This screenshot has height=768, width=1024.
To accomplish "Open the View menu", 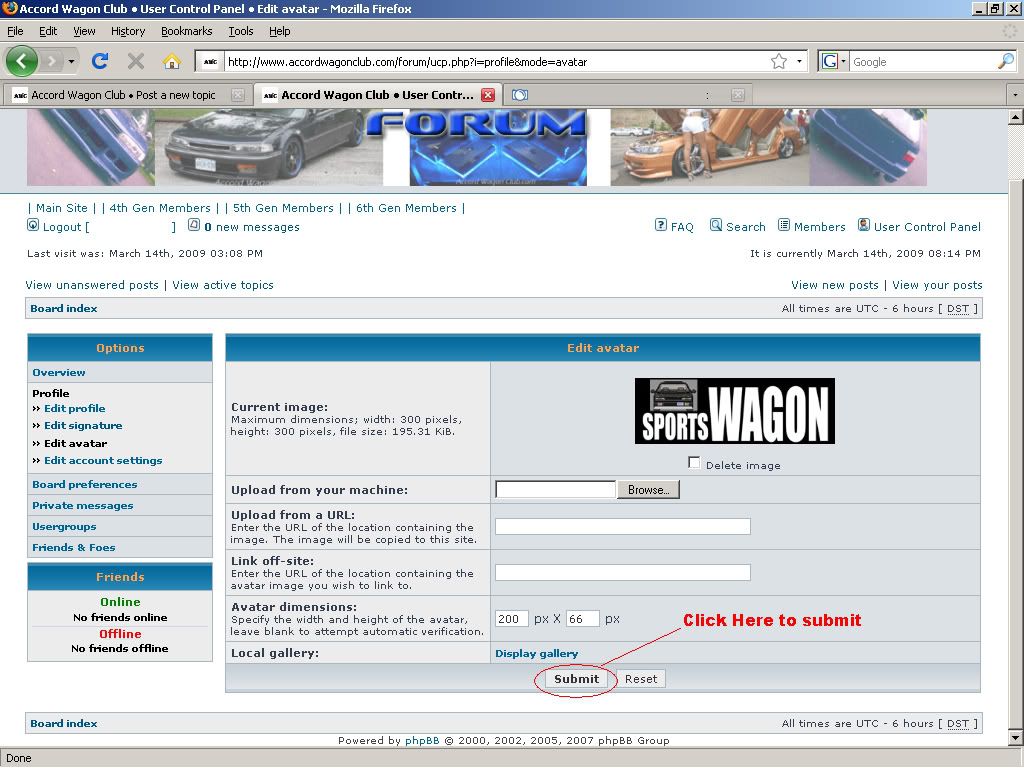I will click(84, 31).
